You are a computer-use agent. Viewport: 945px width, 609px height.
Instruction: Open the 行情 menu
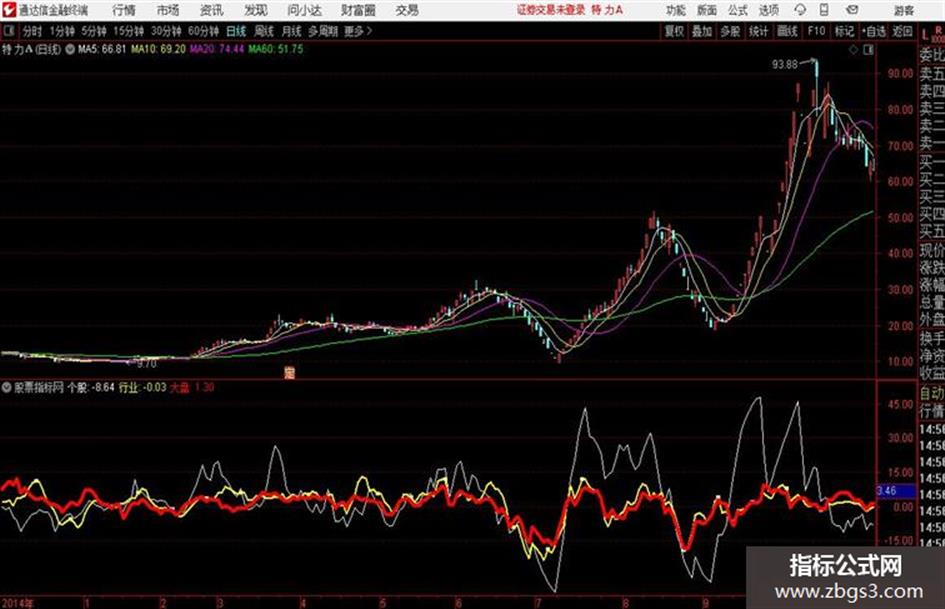pyautogui.click(x=124, y=10)
